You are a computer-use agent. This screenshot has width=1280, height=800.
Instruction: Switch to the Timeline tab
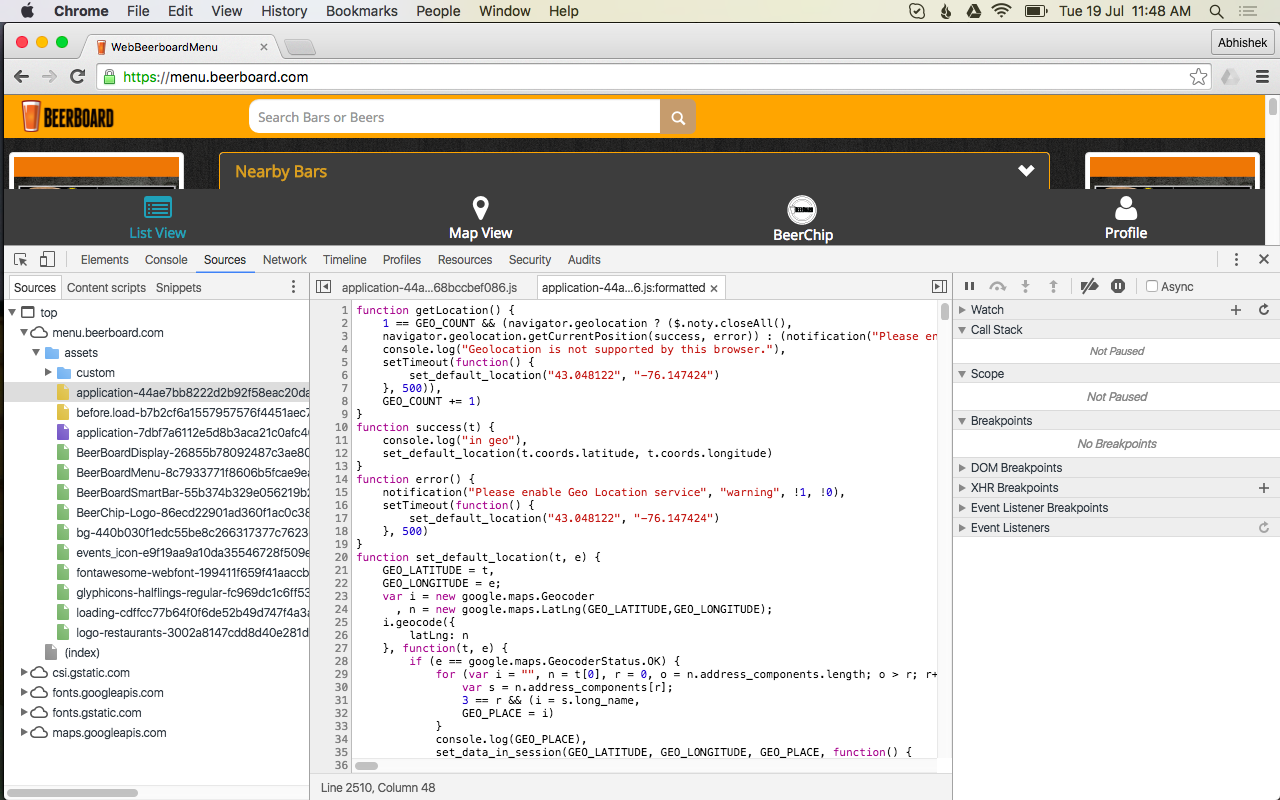(x=345, y=260)
